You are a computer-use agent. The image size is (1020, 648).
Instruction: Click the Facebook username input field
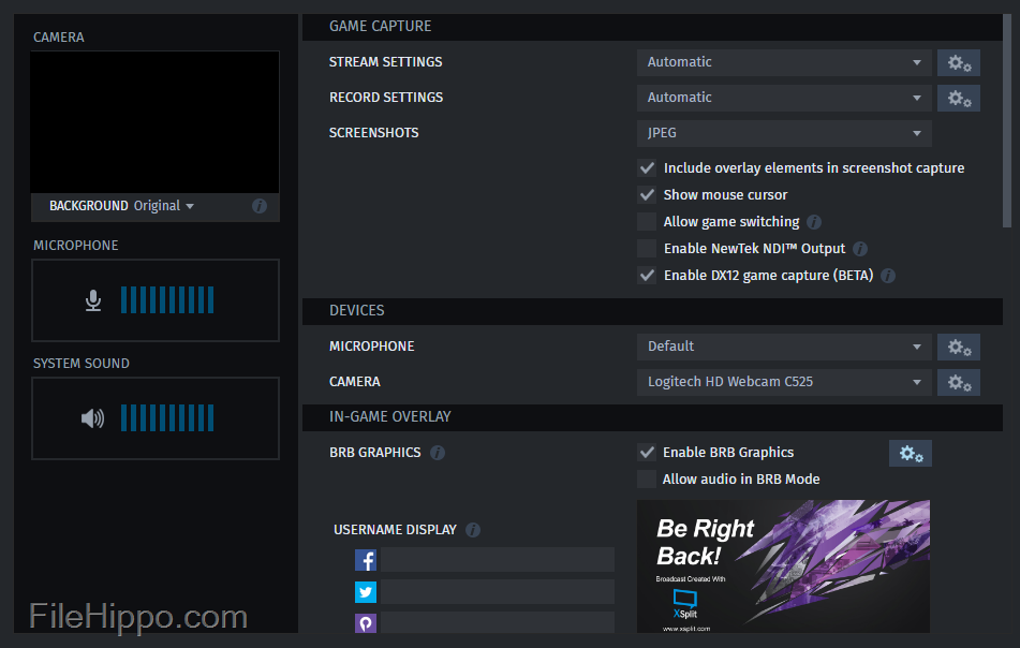[x=497, y=560]
